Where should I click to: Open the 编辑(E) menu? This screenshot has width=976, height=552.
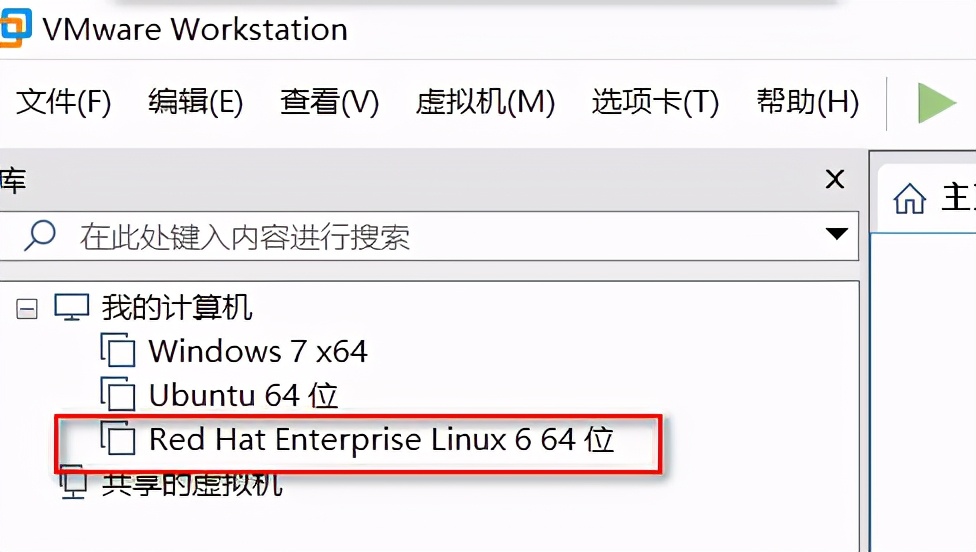tap(195, 102)
